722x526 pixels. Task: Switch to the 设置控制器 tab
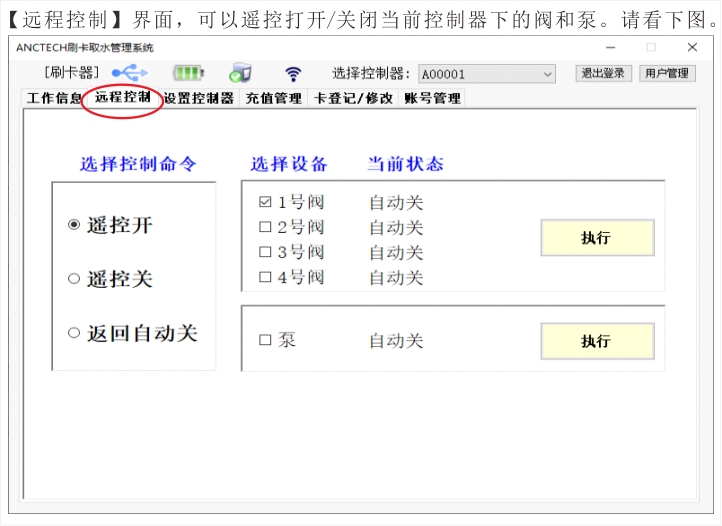coord(199,98)
